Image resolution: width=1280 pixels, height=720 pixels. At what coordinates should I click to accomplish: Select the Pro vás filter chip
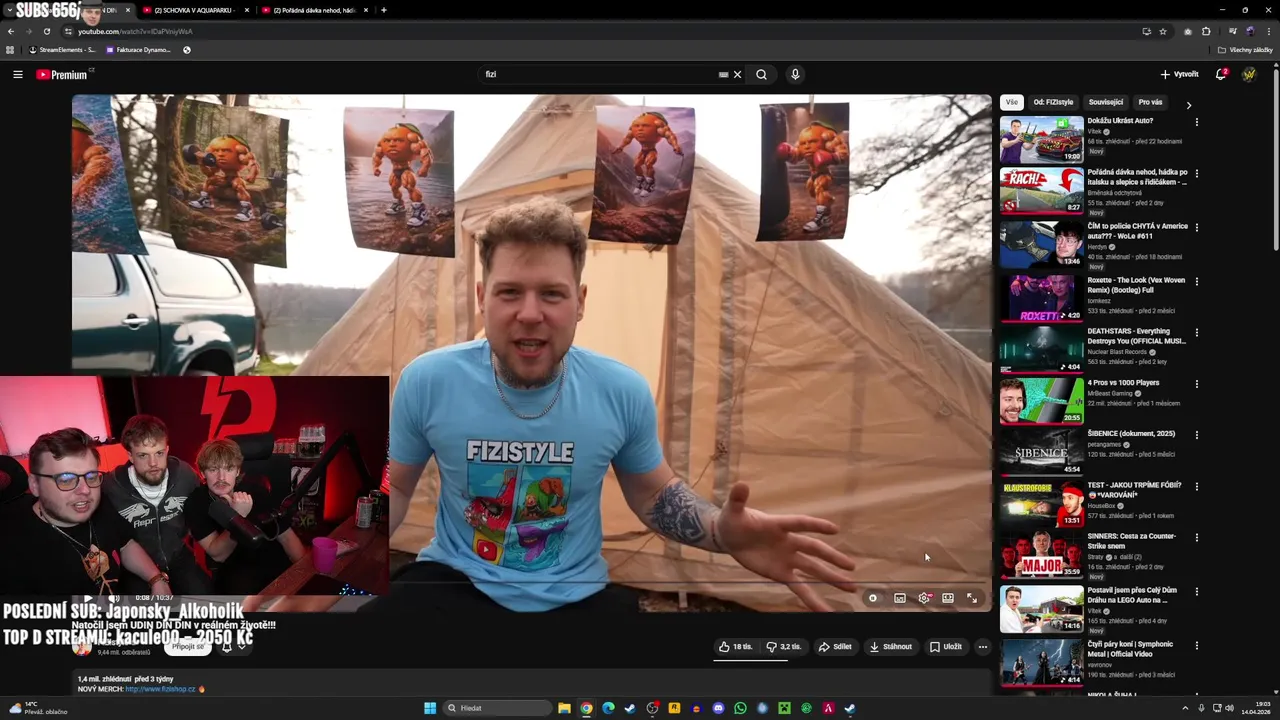click(1150, 102)
